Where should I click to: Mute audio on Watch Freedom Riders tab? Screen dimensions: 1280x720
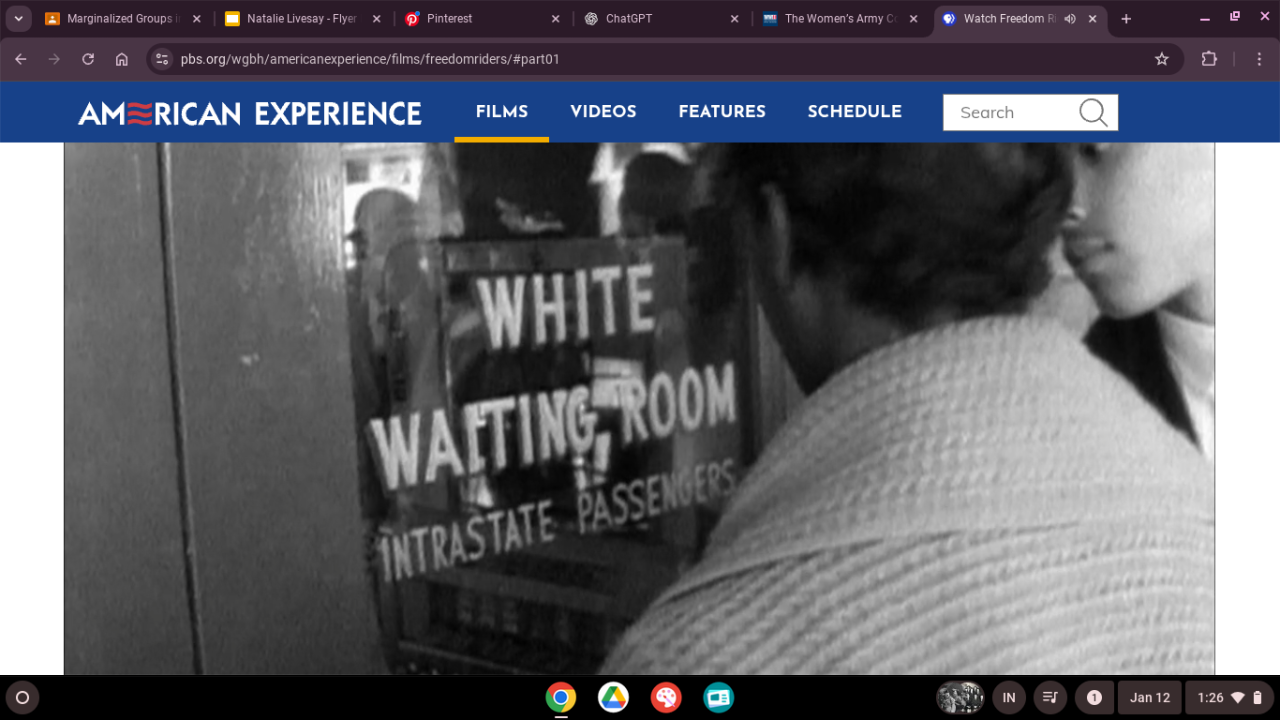[x=1070, y=19]
